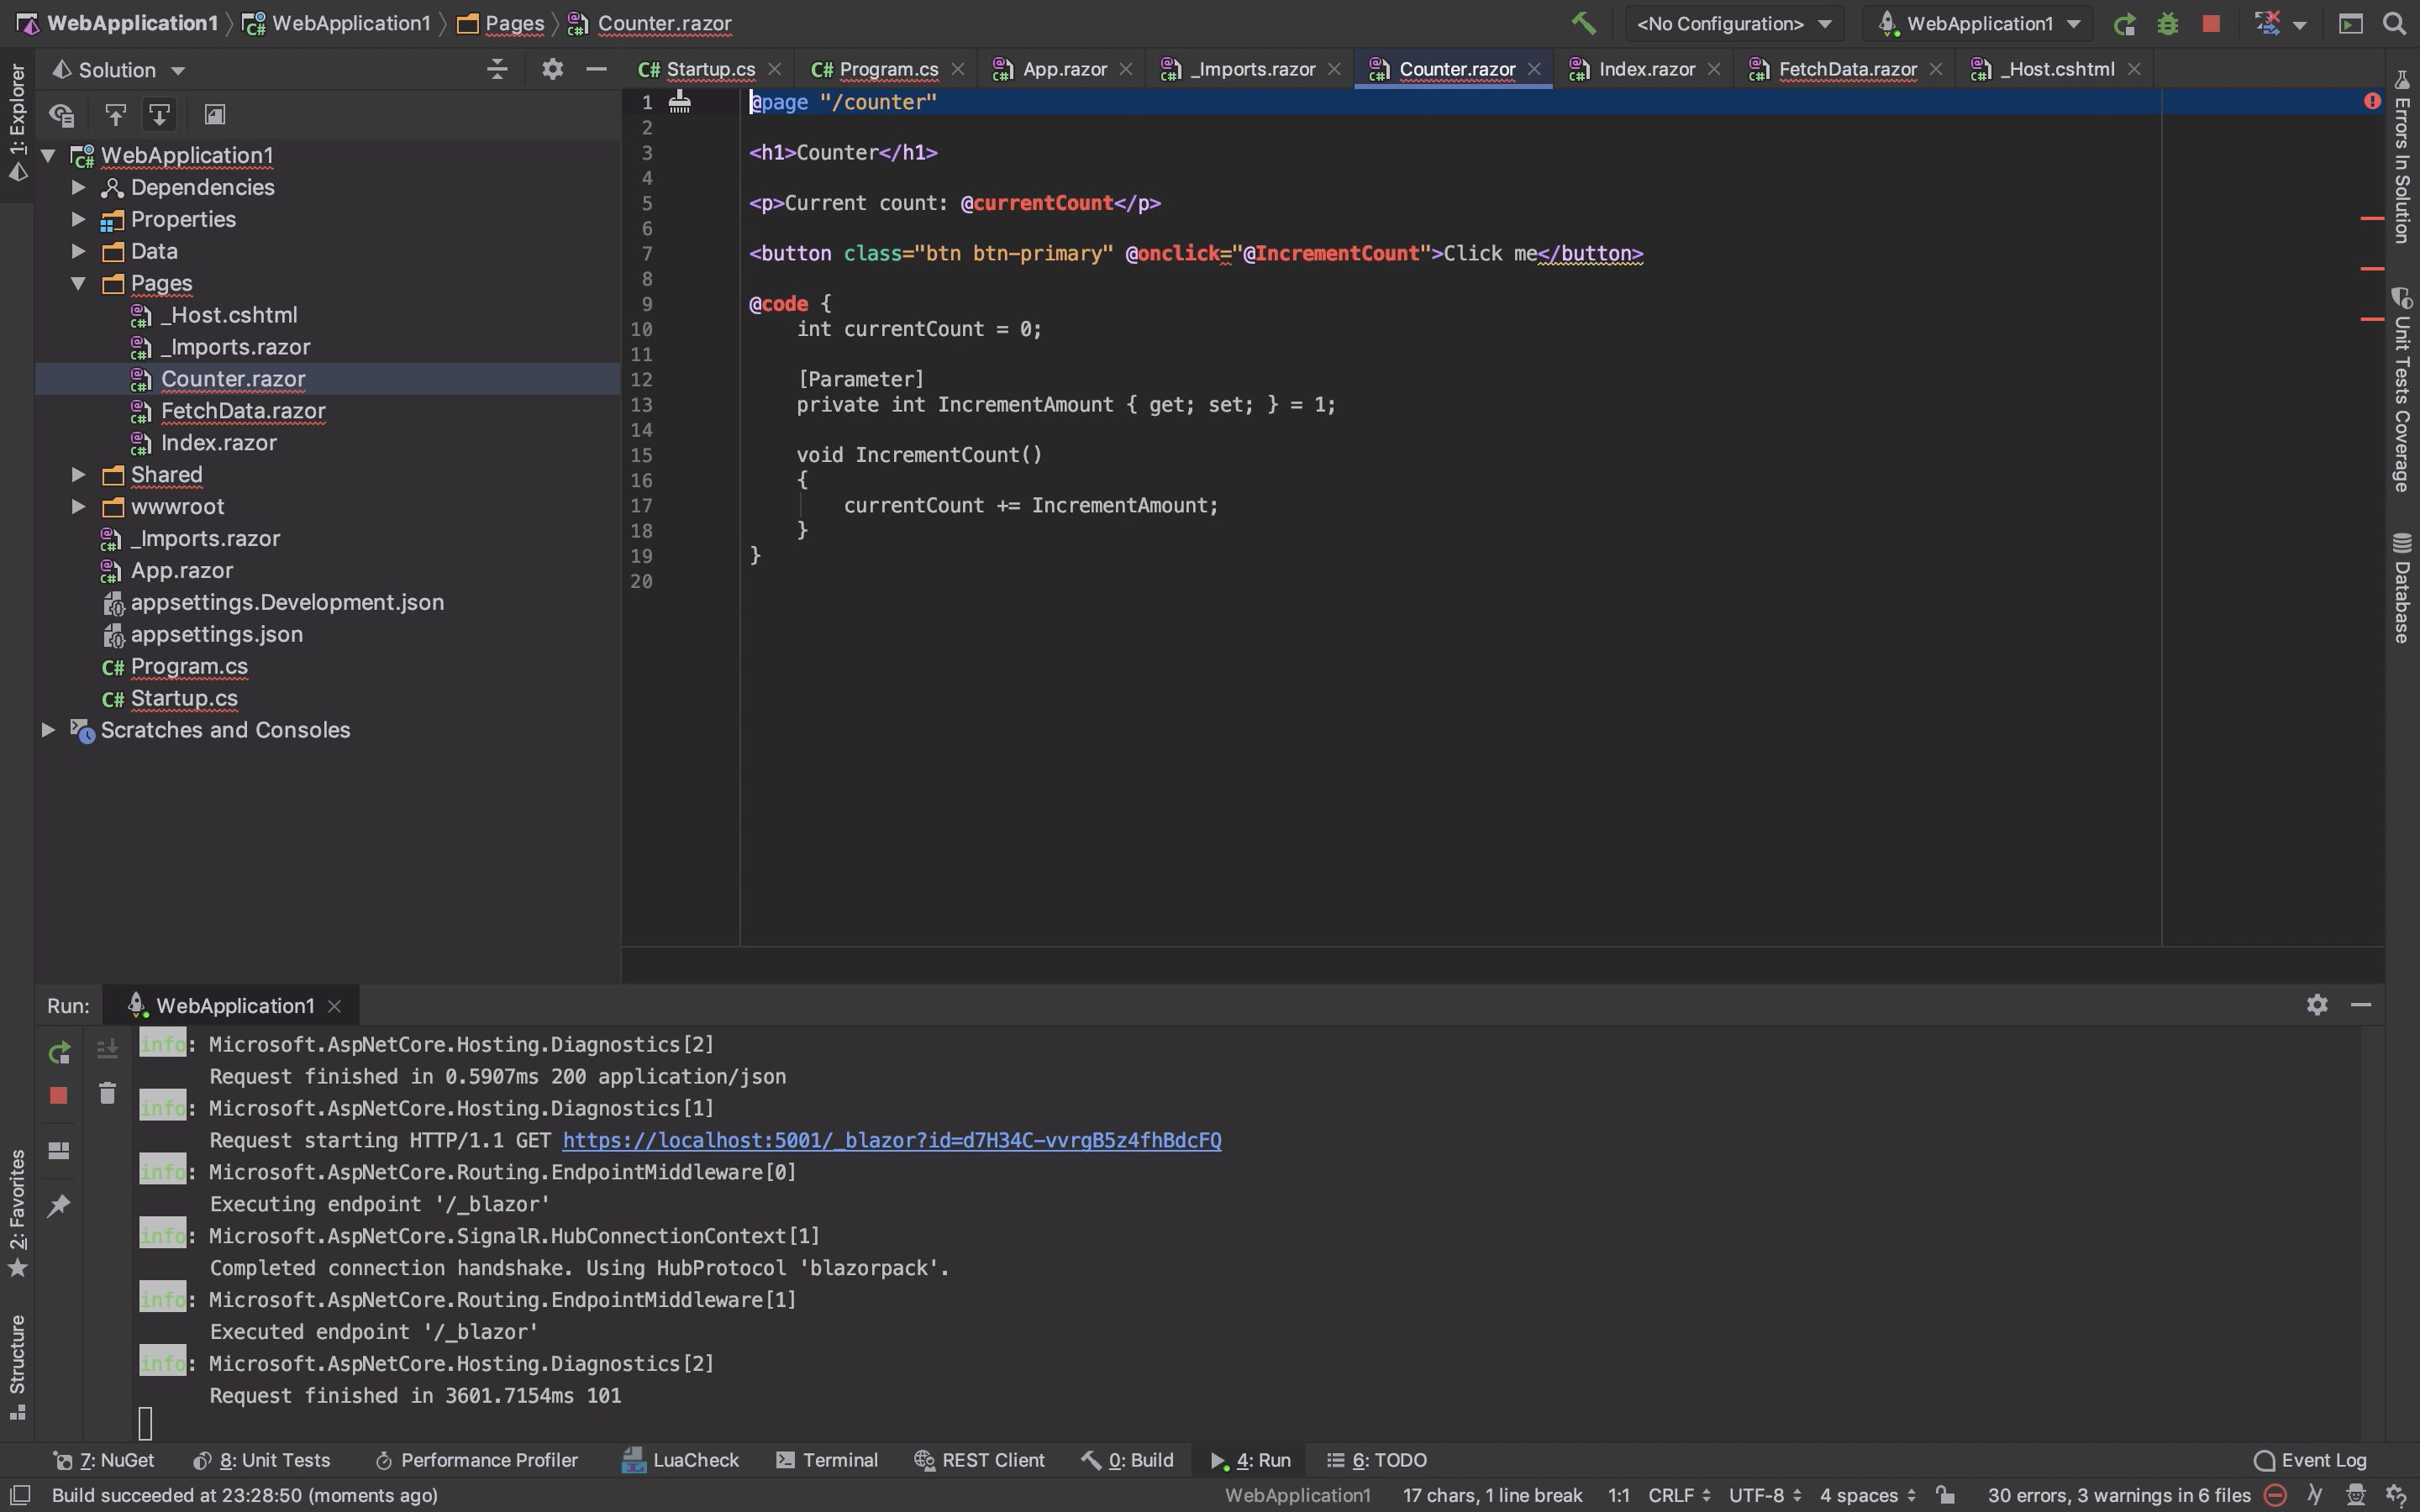Open the No Configuration dropdown
The height and width of the screenshot is (1512, 2420).
1735,24
